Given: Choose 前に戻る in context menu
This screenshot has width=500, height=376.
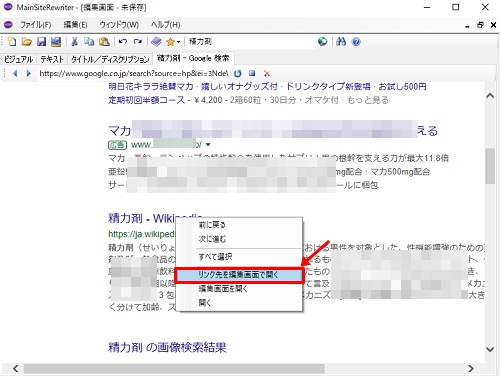Looking at the screenshot, I should pos(239,225).
